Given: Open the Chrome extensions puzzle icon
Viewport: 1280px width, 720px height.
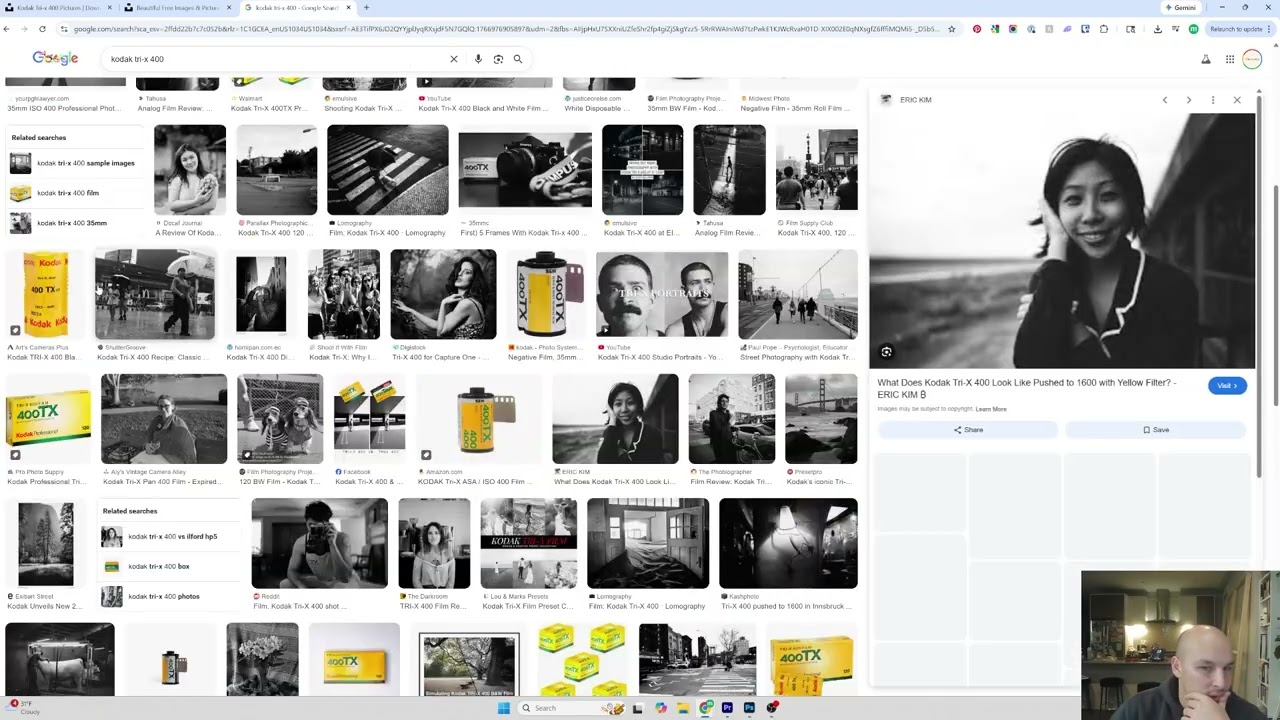Looking at the screenshot, I should click(1103, 29).
